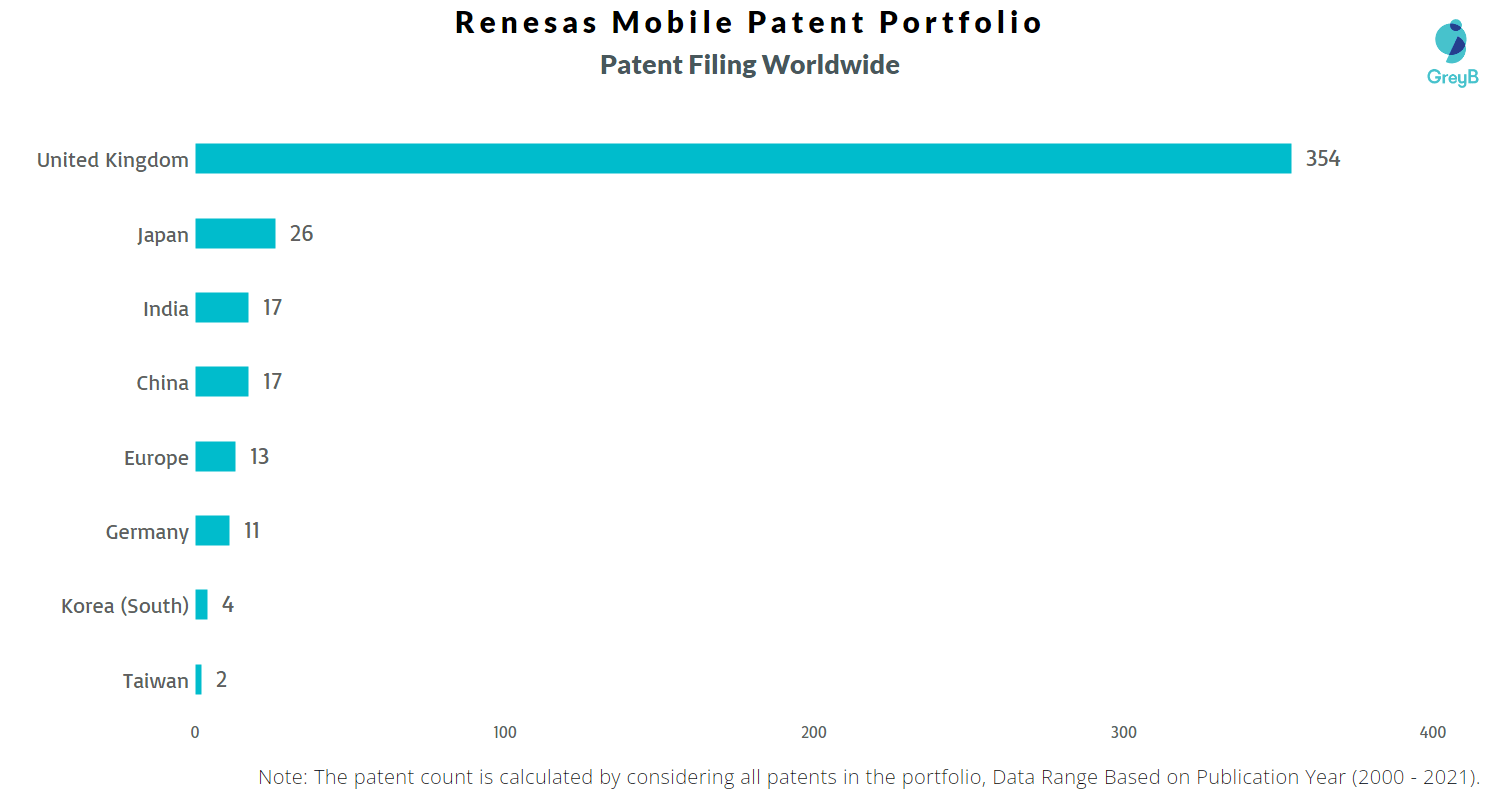Select the United Kingdom bar
This screenshot has width=1500, height=800.
point(743,159)
